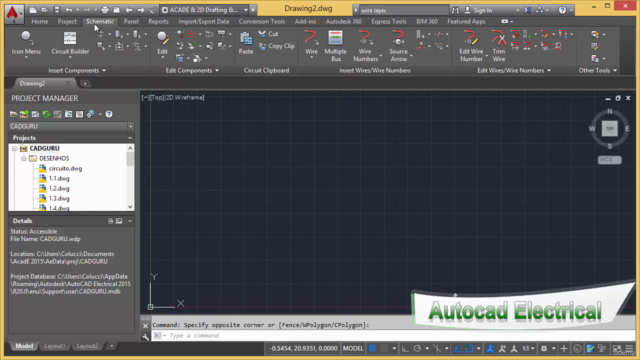Image resolution: width=640 pixels, height=360 pixels.
Task: Paste circuit from clipboard
Action: coord(246,43)
